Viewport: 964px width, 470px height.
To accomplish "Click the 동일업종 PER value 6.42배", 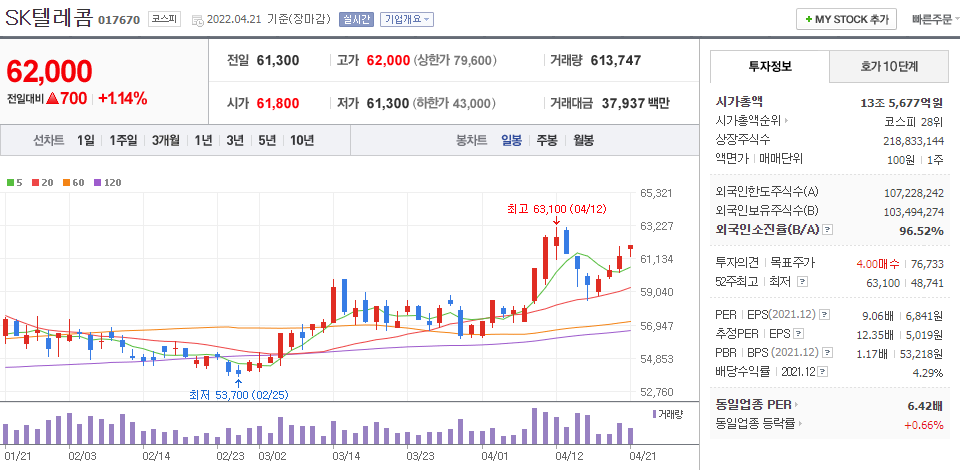I will 925,406.
